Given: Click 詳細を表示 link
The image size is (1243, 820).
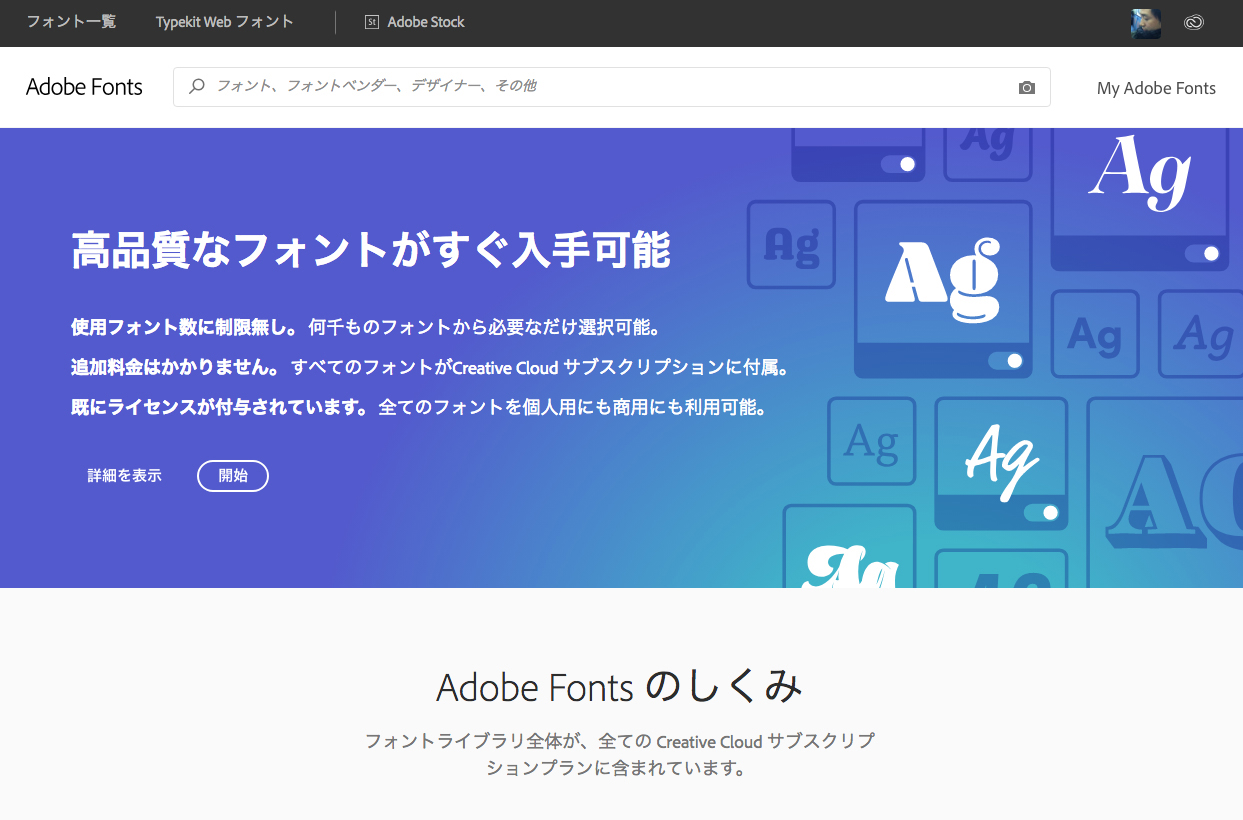Looking at the screenshot, I should [125, 476].
